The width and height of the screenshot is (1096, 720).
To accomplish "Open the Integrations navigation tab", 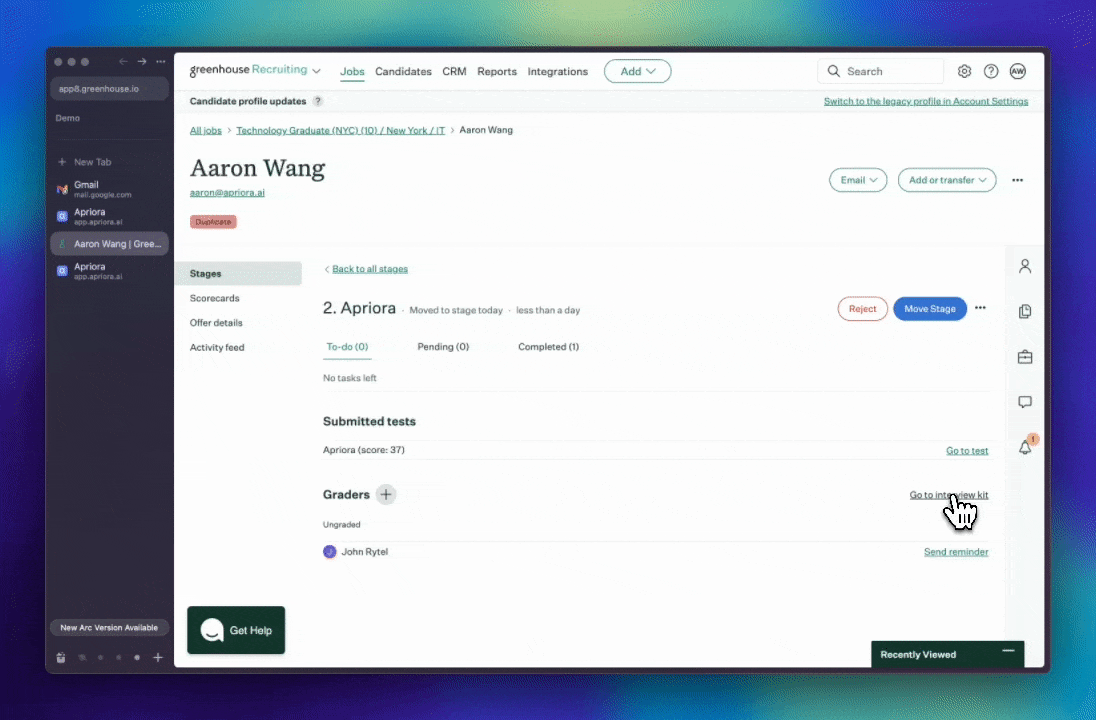I will tap(558, 71).
